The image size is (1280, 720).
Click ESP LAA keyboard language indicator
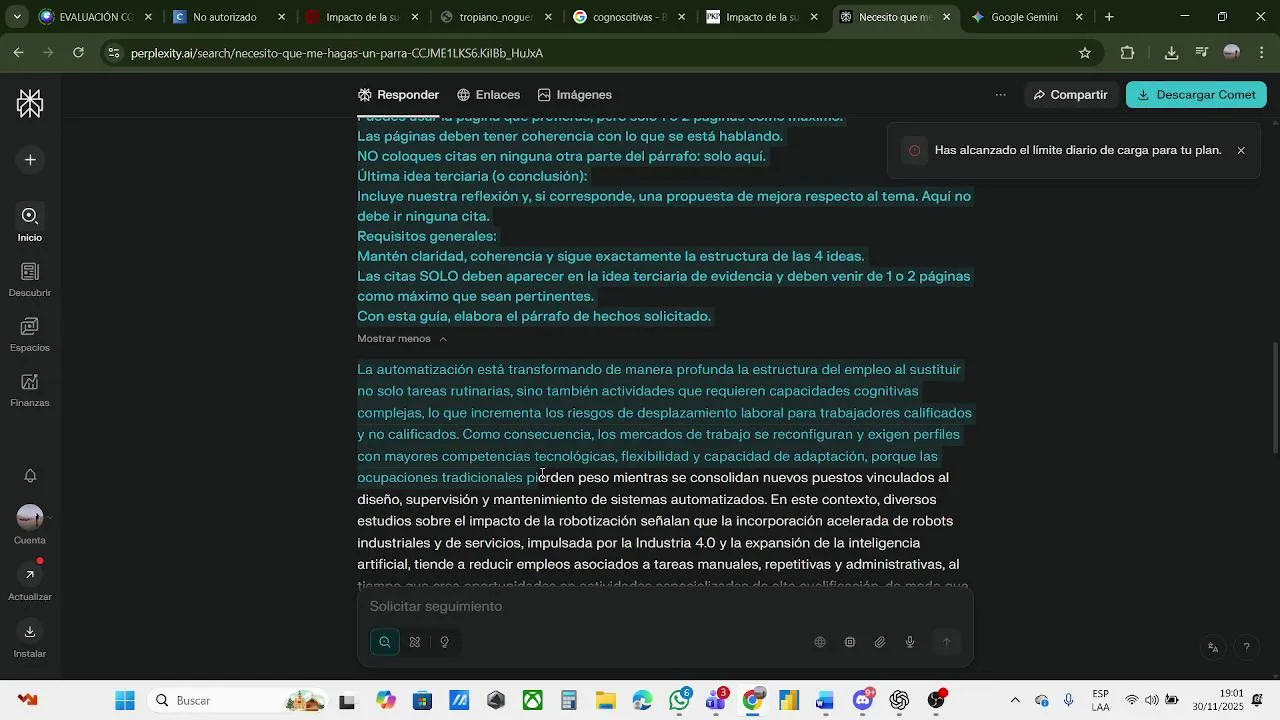(1100, 700)
